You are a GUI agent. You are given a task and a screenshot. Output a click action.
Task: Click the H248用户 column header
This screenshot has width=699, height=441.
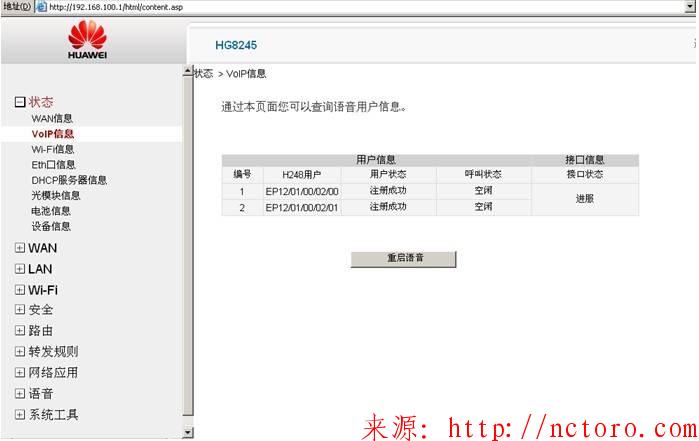301,174
